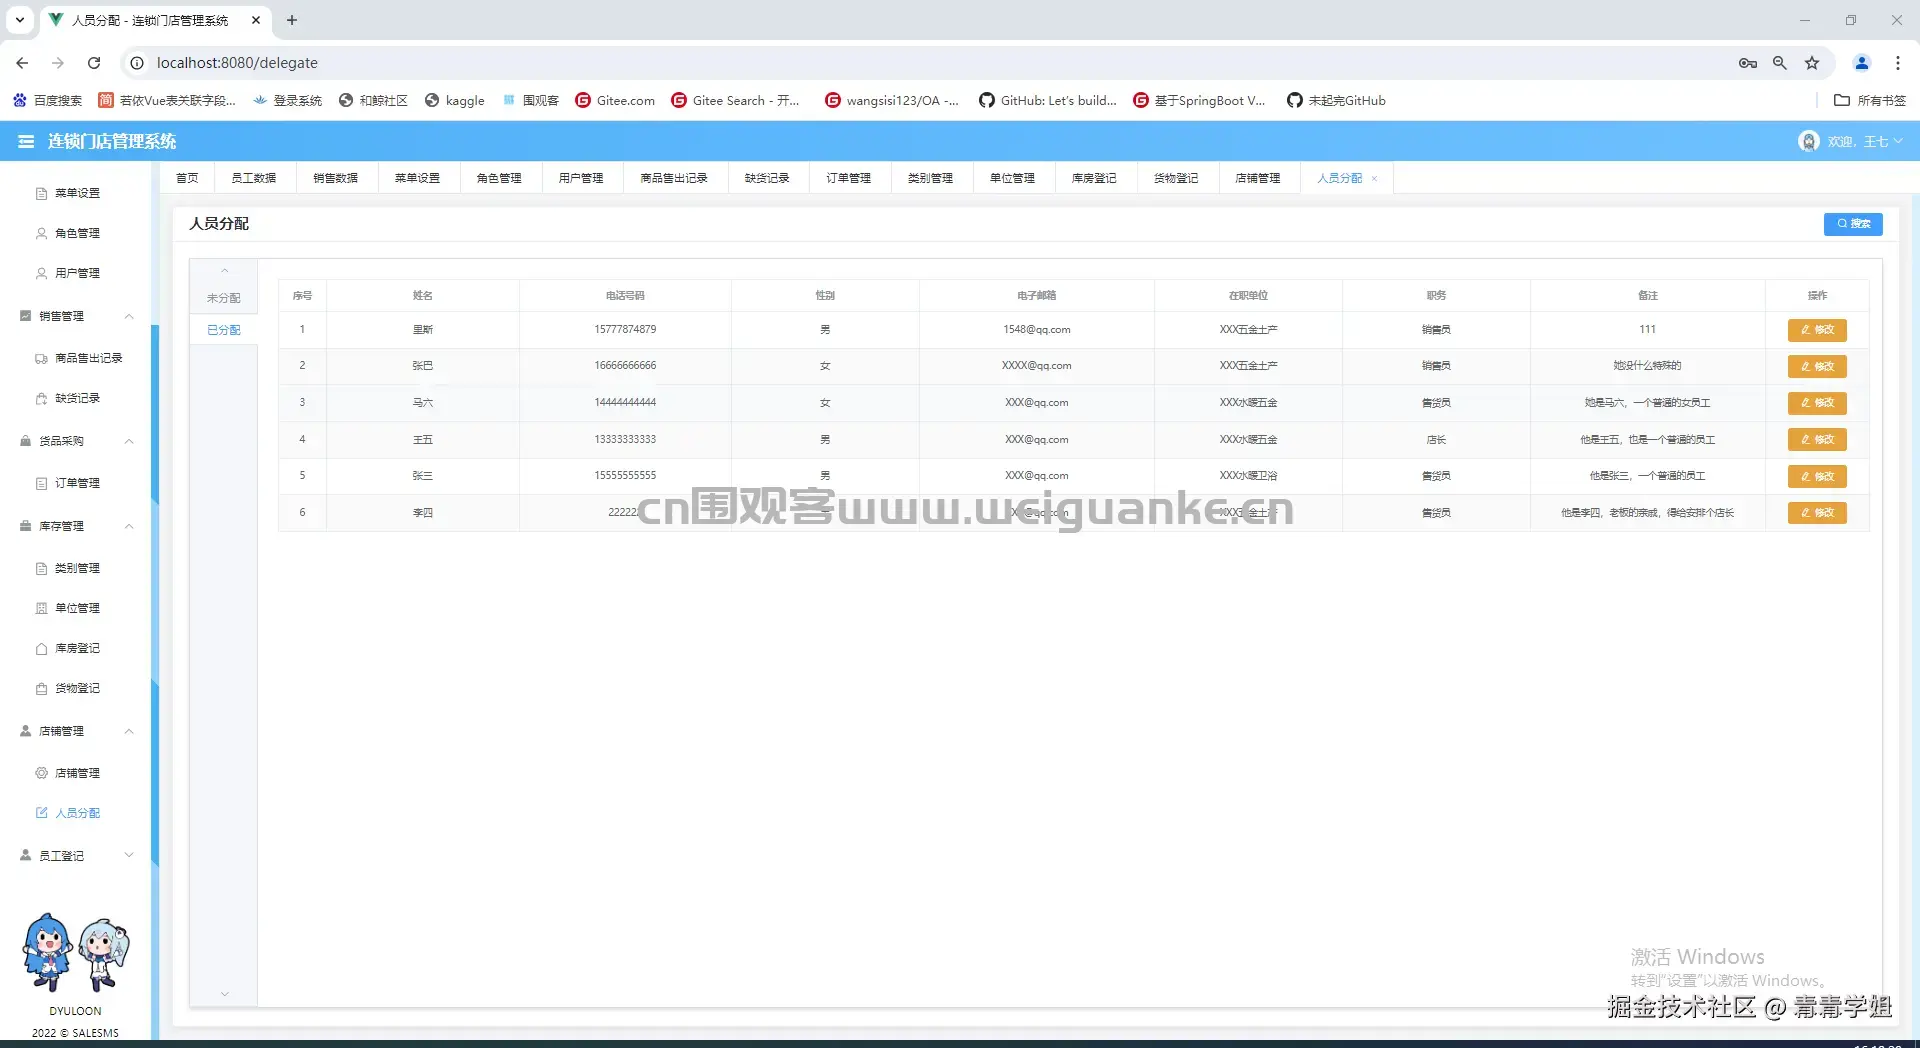Bookmark this page with the star icon
Image resolution: width=1920 pixels, height=1048 pixels.
point(1812,63)
